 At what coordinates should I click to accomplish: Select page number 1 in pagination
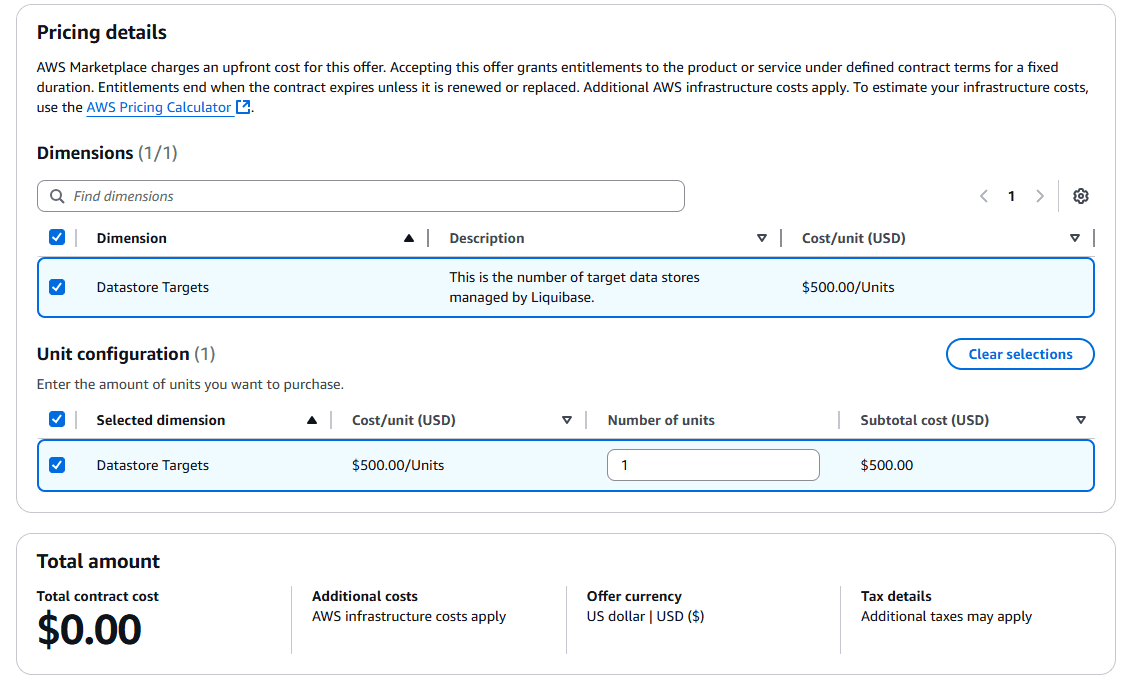(1011, 196)
